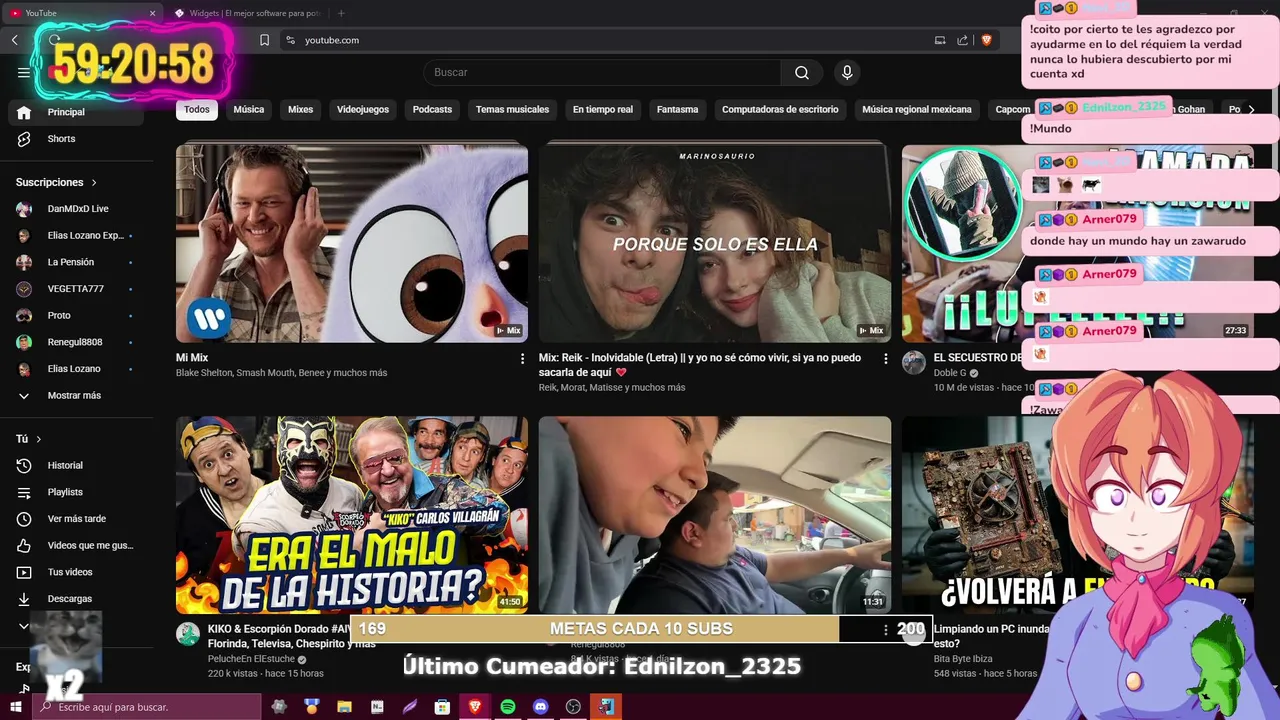1280x720 pixels.
Task: Expand the Suscripciones section chevron
Action: coord(94,183)
